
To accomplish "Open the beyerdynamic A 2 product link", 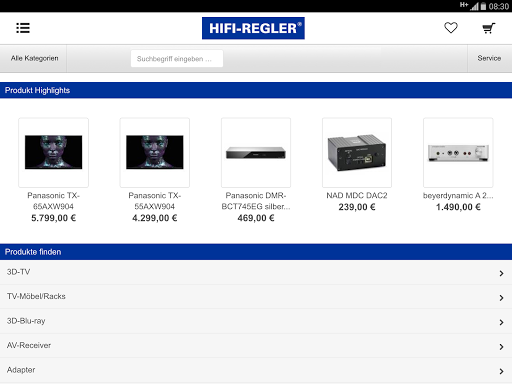I will (x=458, y=196).
